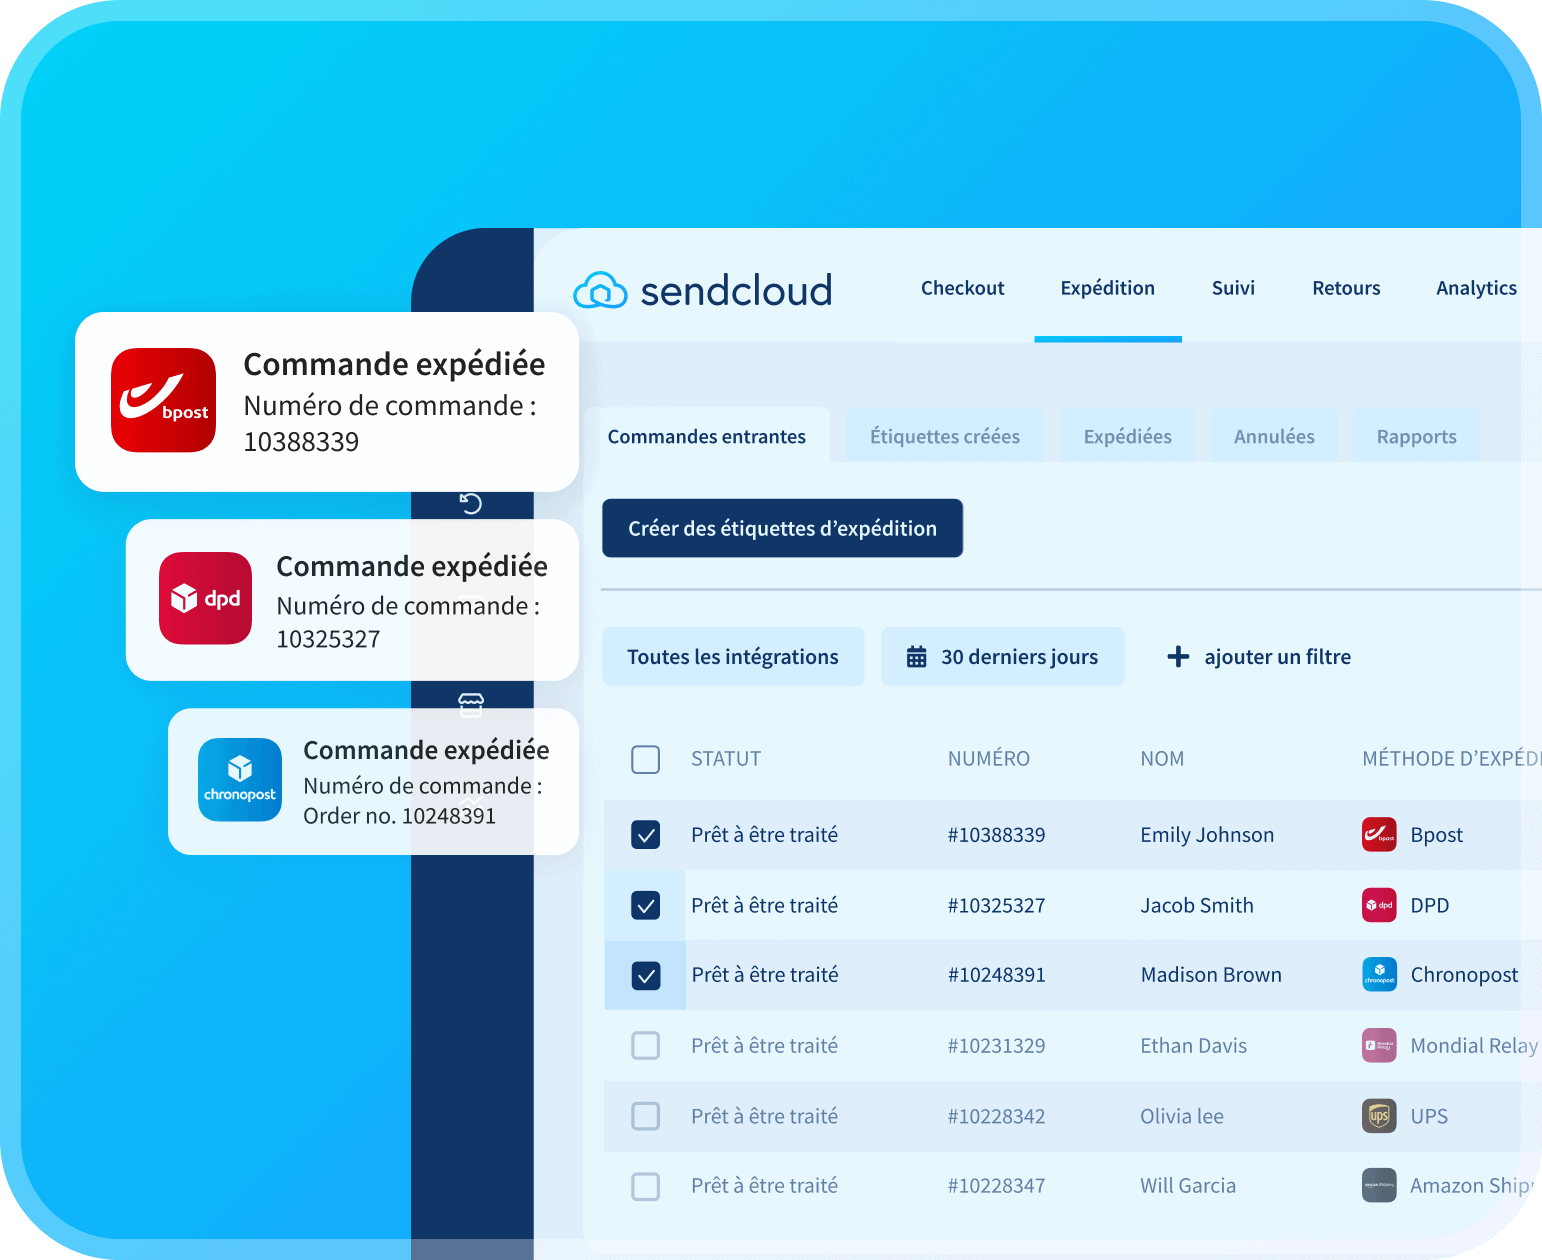Image resolution: width=1542 pixels, height=1260 pixels.
Task: Switch to the Étiquettes créées tab
Action: coord(945,436)
